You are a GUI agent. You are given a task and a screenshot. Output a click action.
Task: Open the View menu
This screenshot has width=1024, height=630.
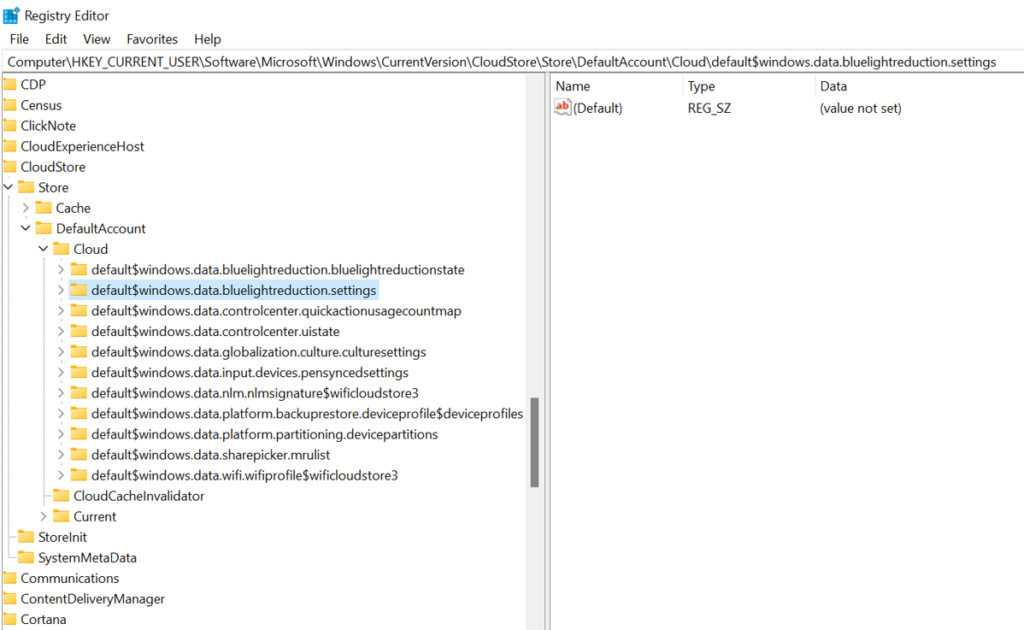pos(97,39)
